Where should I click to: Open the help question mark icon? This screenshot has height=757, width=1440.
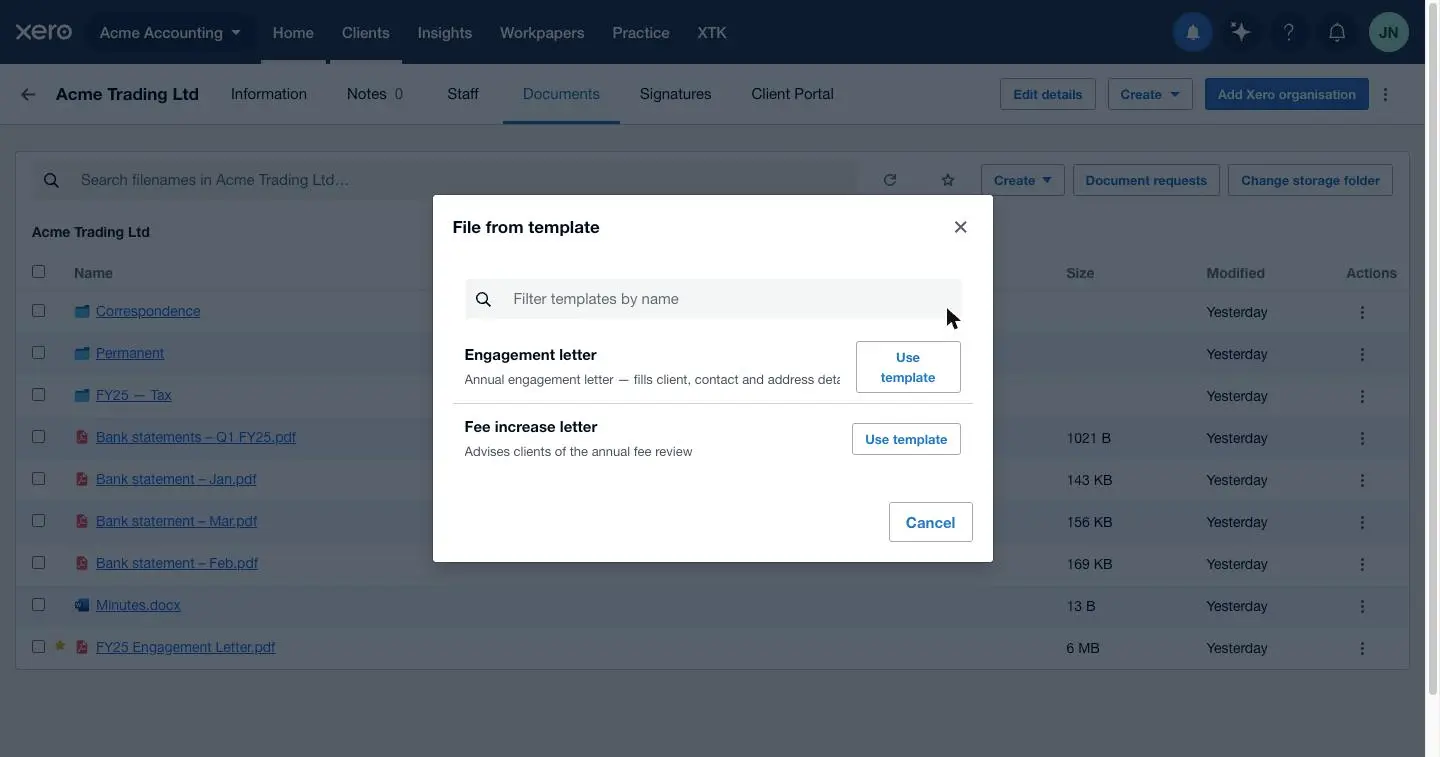coord(1288,33)
